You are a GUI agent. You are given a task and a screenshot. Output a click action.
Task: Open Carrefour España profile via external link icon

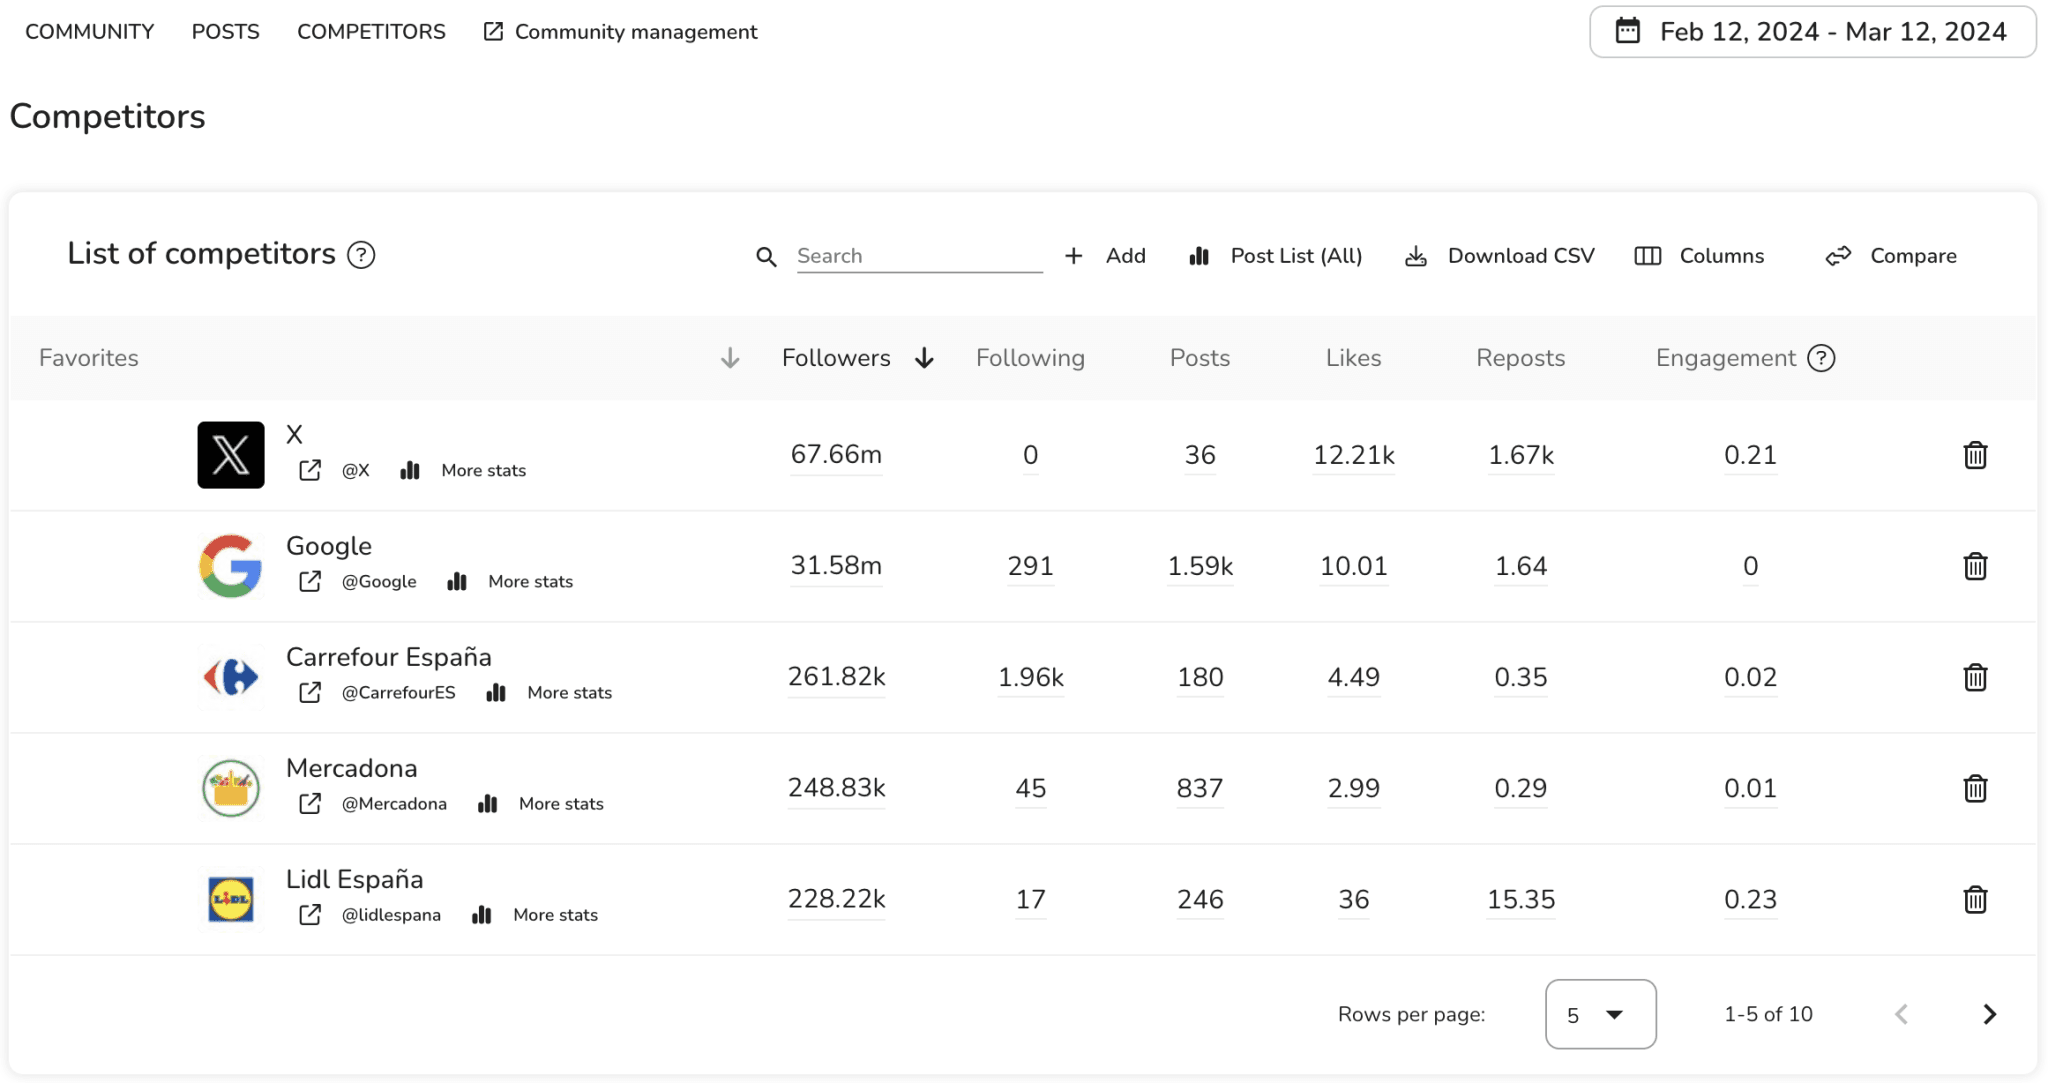coord(310,692)
